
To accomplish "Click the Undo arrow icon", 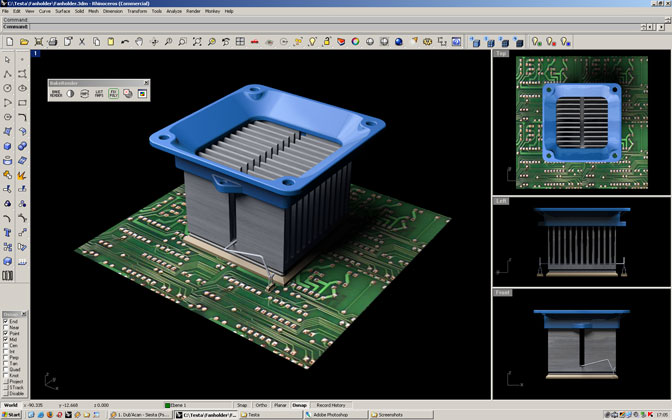I will pos(125,42).
